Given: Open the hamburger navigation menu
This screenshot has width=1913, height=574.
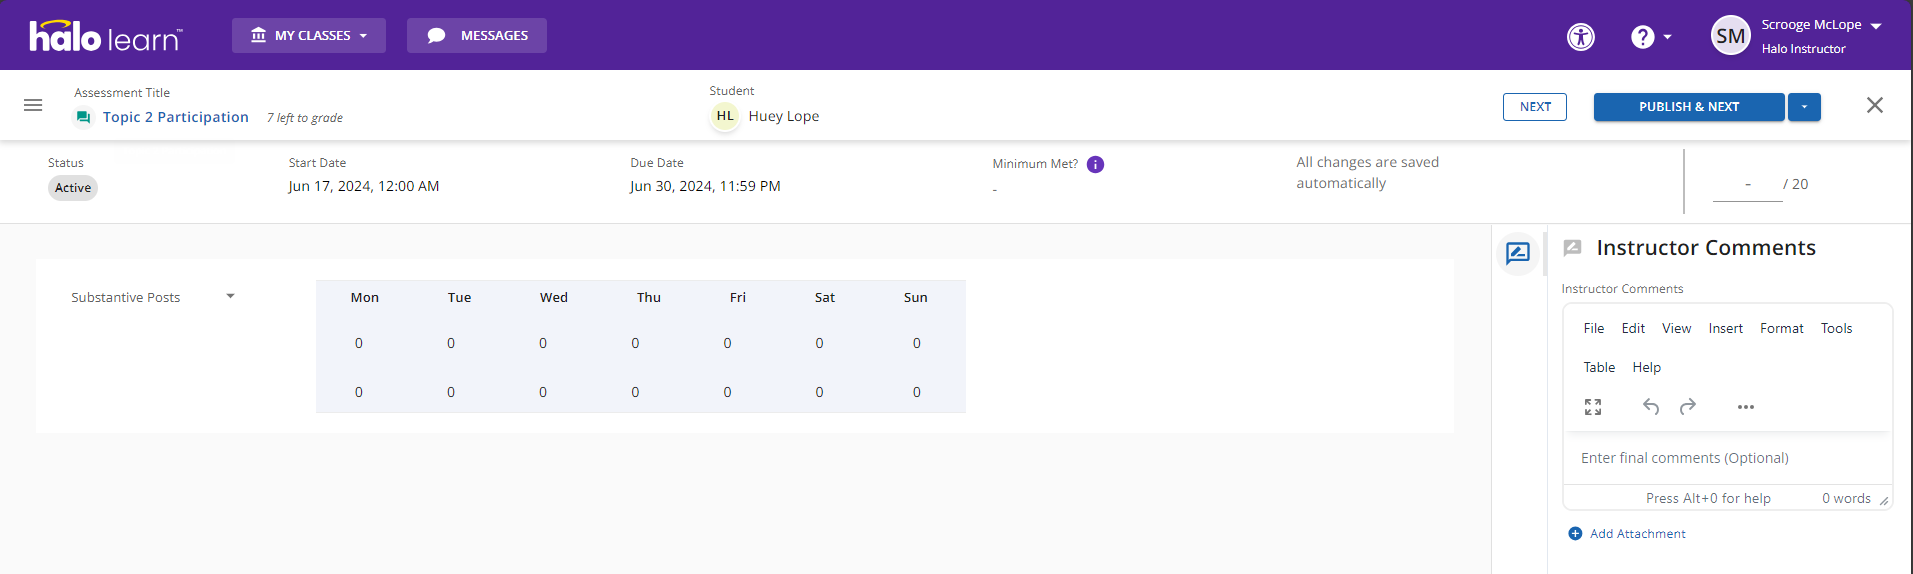Looking at the screenshot, I should coord(33,105).
